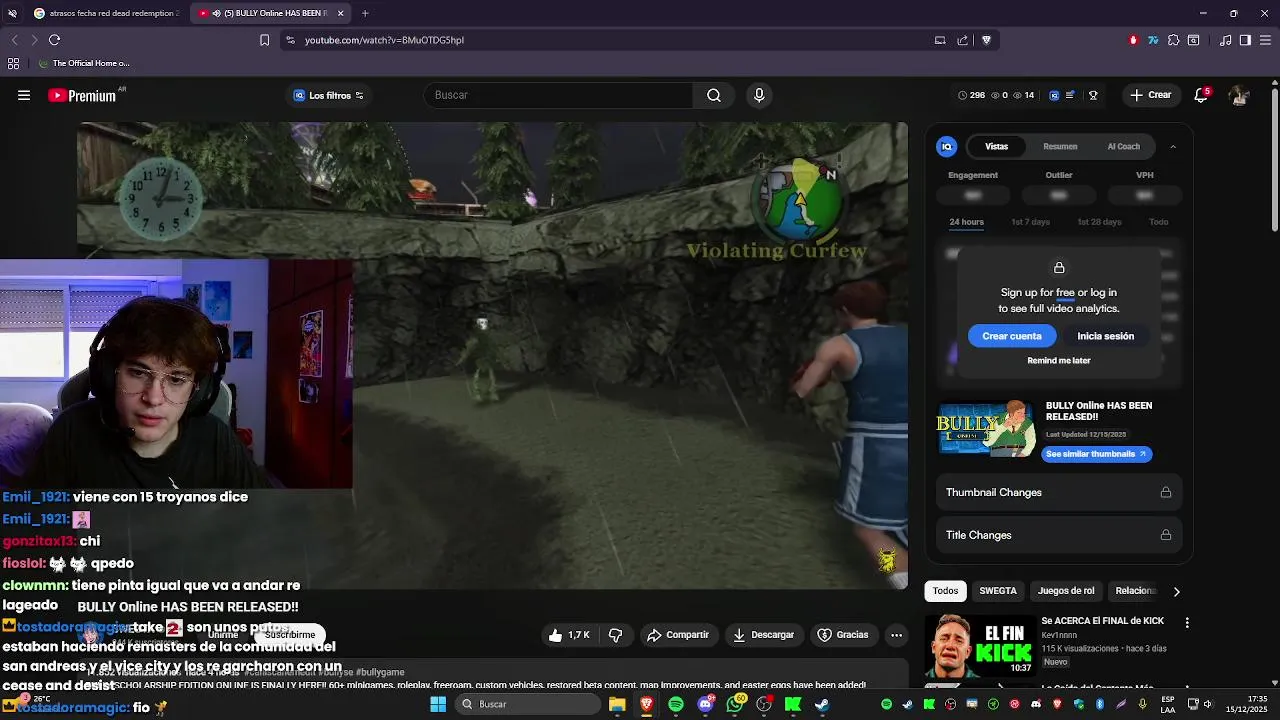Click the trophy icon in vidIQ bar

[1093, 95]
